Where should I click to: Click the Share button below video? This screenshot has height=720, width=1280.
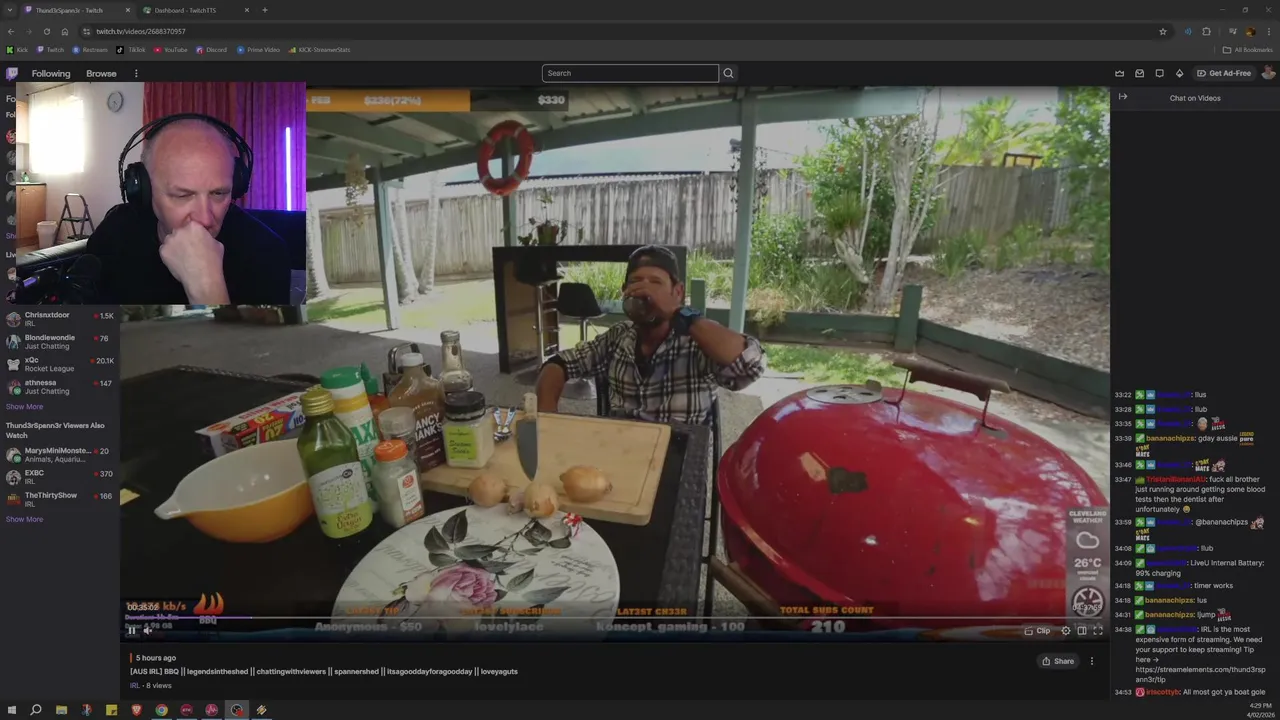(x=1058, y=661)
